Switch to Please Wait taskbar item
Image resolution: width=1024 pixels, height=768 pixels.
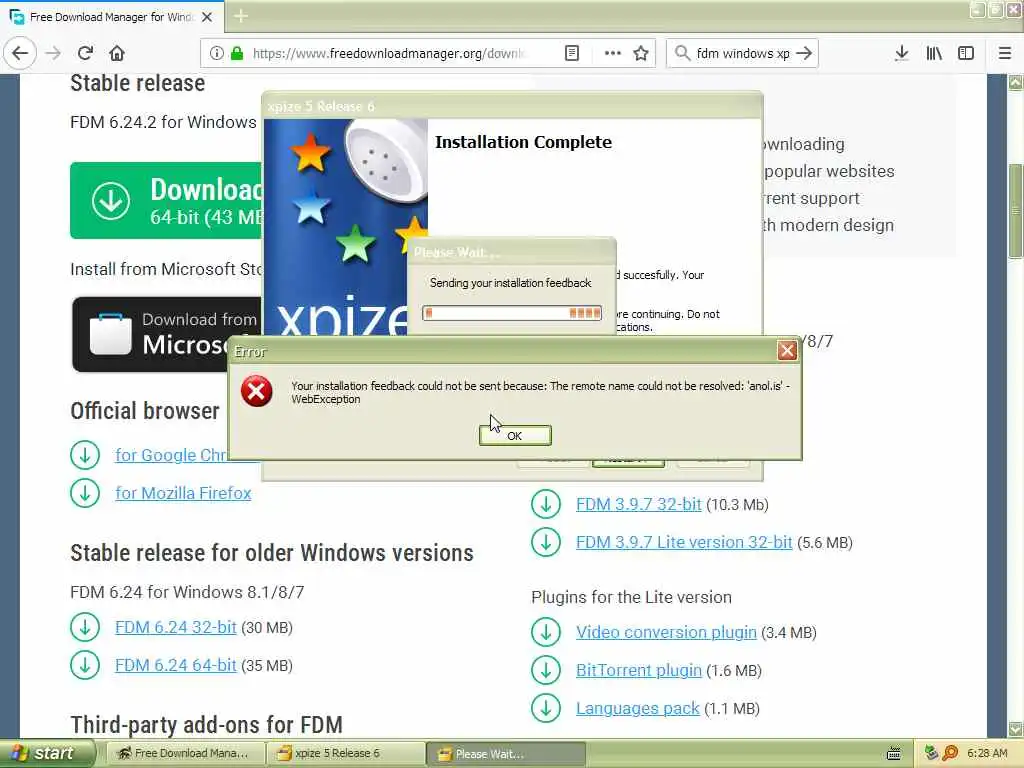point(506,754)
